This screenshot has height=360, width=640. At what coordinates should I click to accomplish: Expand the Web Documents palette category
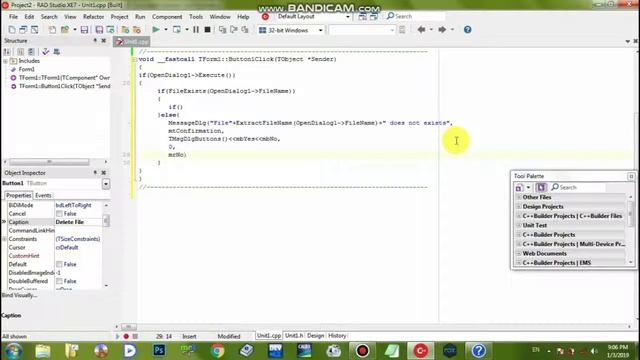tap(519, 253)
